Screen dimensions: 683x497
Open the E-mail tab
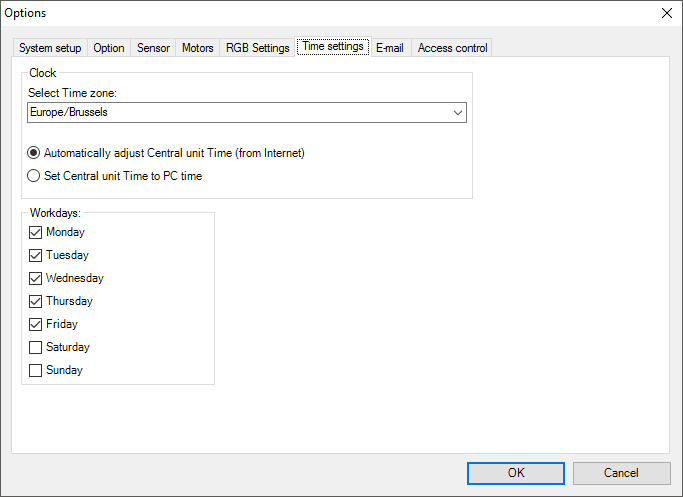point(389,48)
